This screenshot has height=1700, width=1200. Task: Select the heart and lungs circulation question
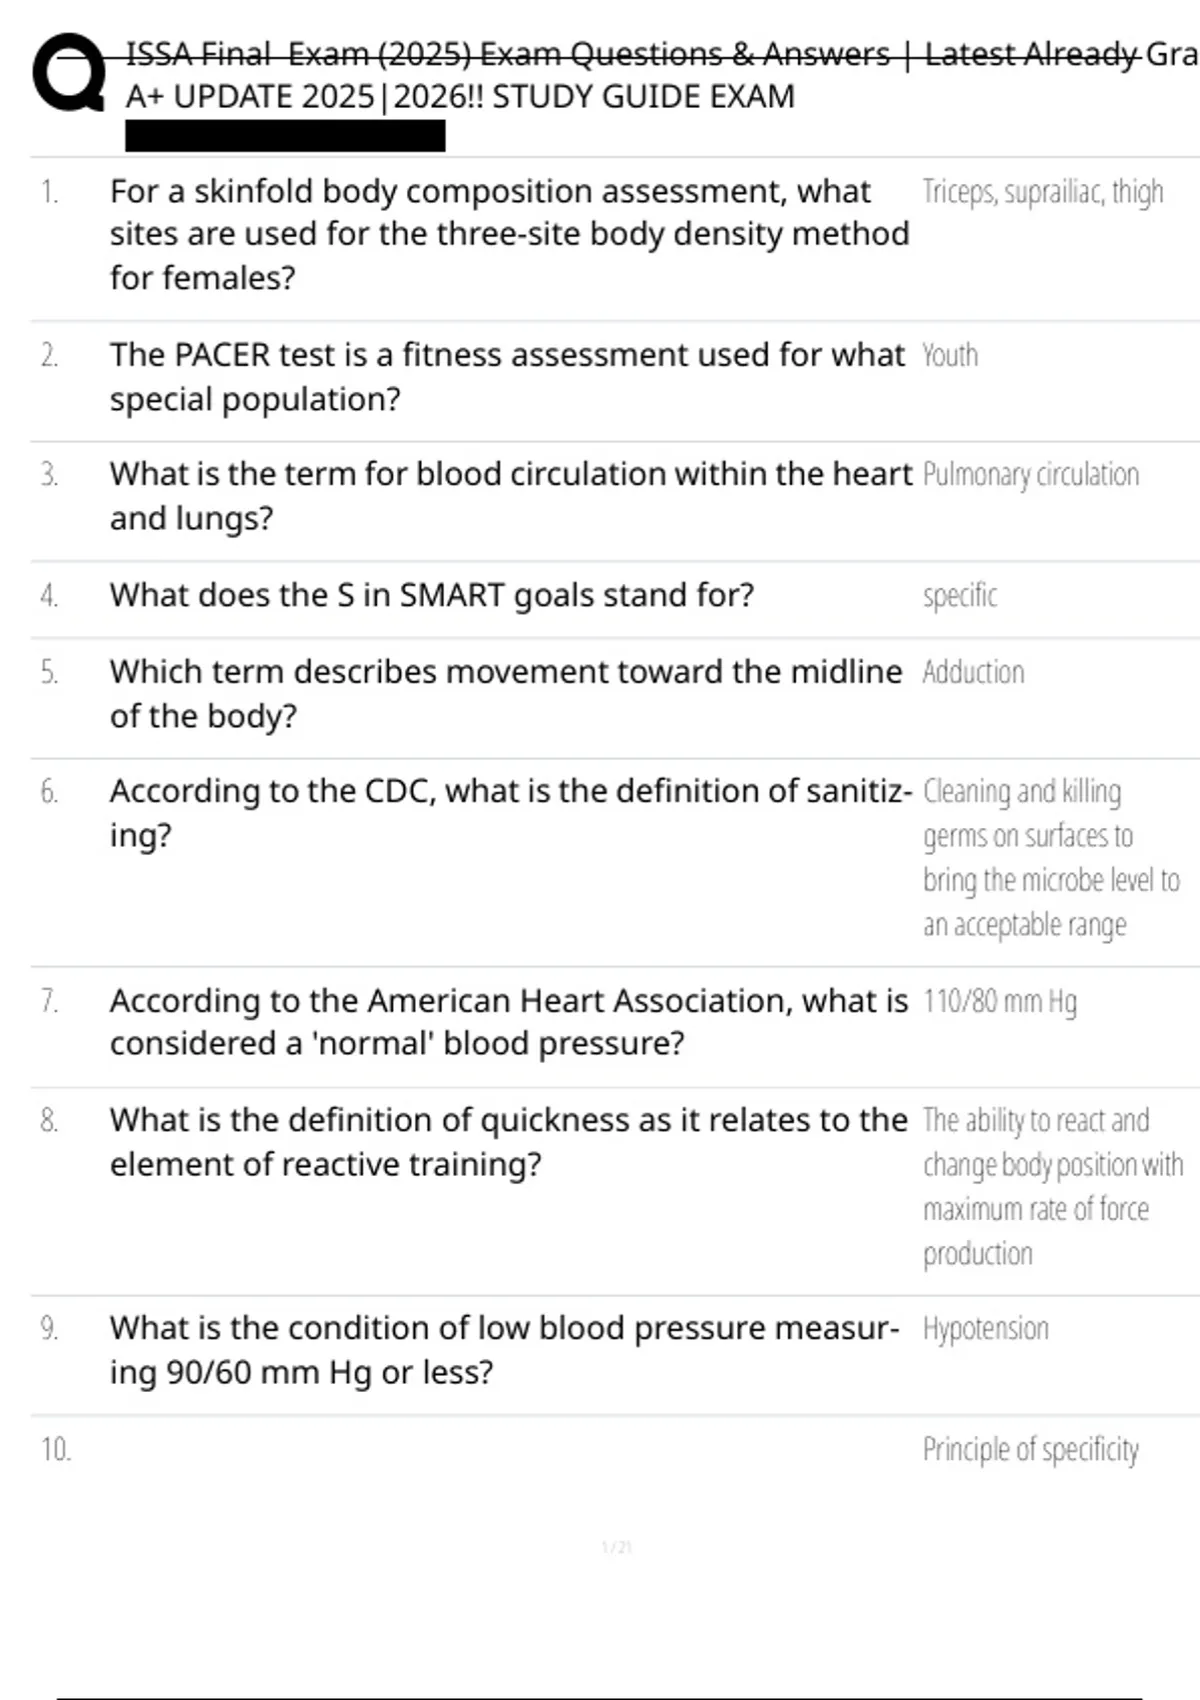pos(510,496)
